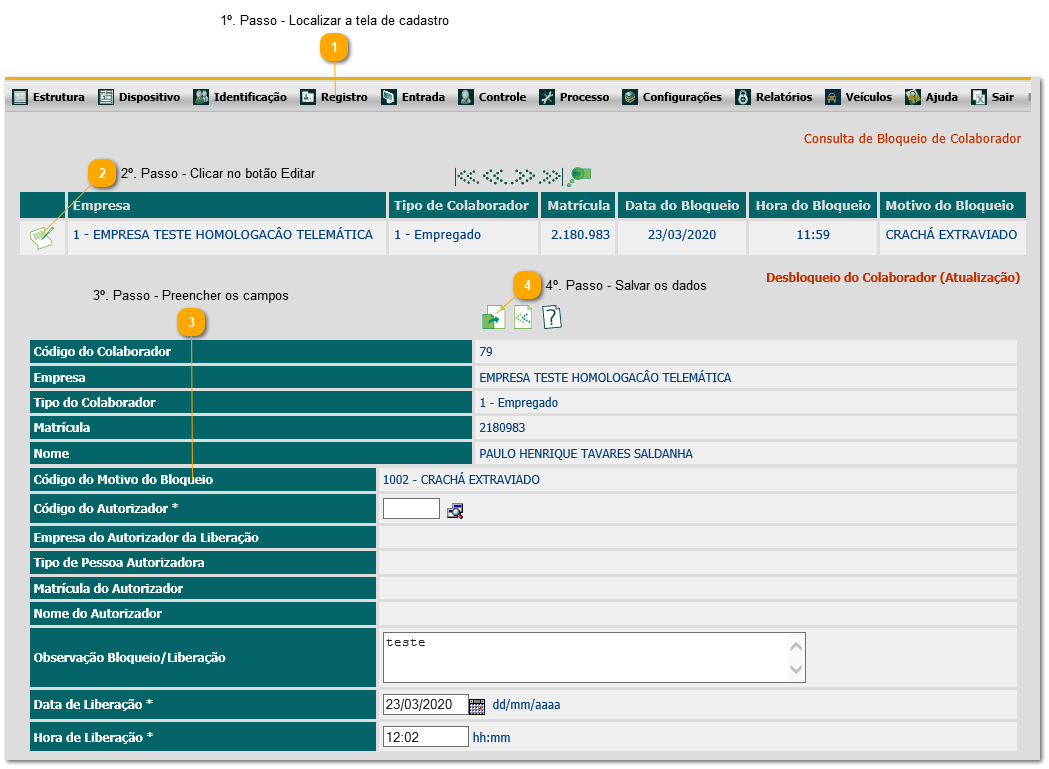
Task: Go to the first record page
Action: pos(467,177)
